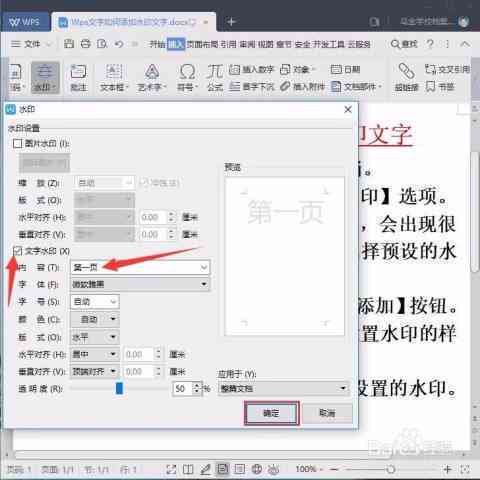This screenshot has height=480, width=480.
Task: Click the Save icon in quick toolbar
Action: tap(69, 44)
